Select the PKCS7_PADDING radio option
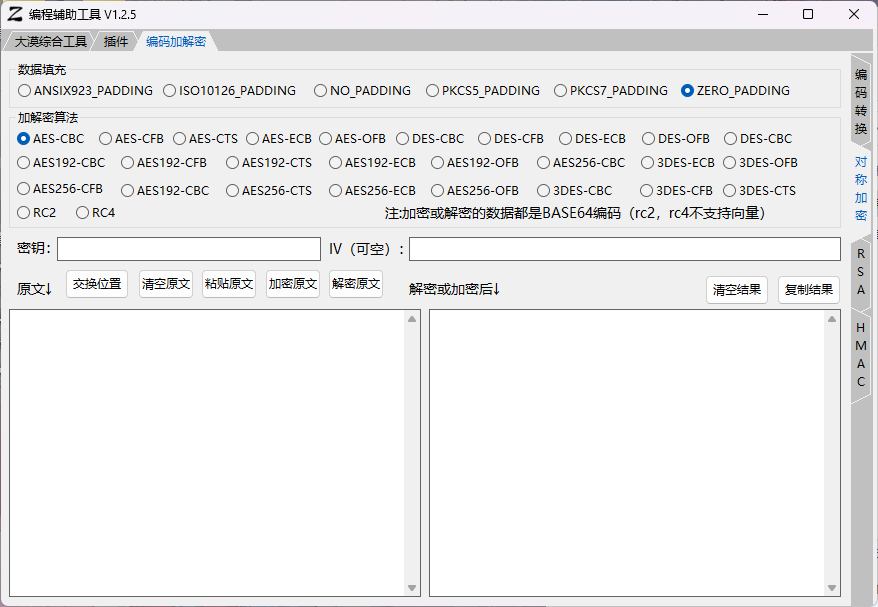878x607 pixels. pyautogui.click(x=561, y=91)
